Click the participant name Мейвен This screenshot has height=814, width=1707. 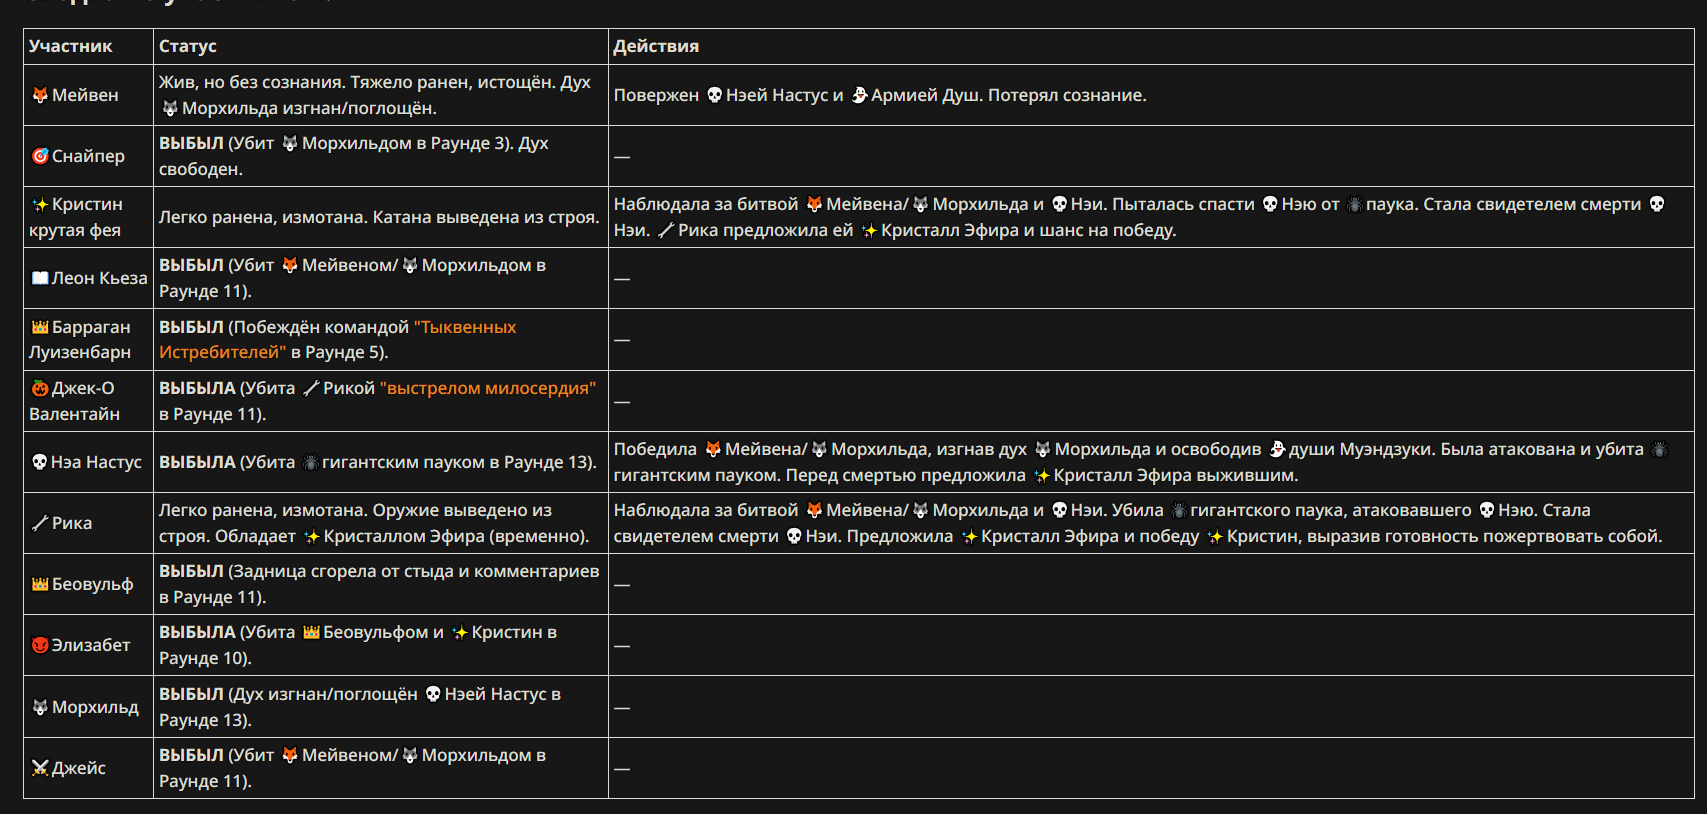point(85,95)
